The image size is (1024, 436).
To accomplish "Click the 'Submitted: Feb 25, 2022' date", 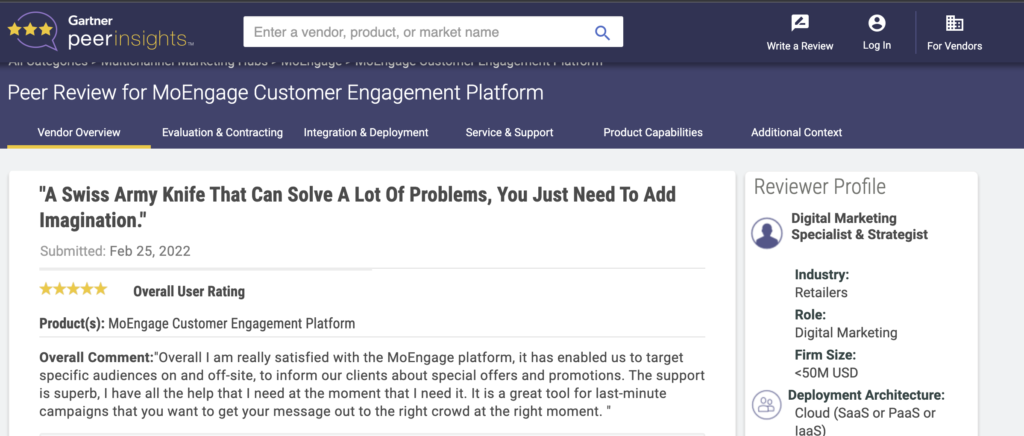I will point(116,251).
